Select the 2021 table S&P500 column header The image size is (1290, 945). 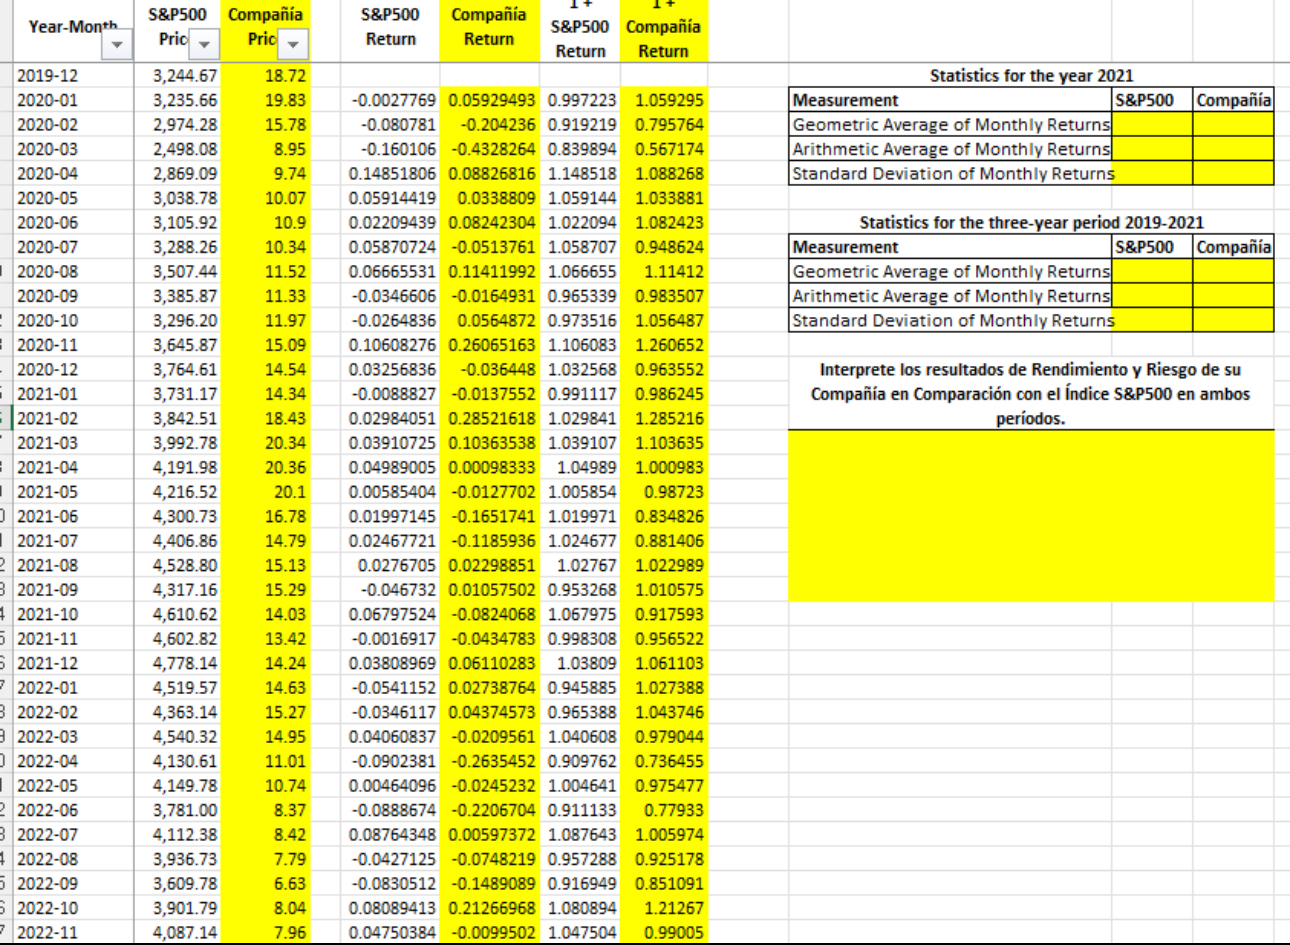1152,100
